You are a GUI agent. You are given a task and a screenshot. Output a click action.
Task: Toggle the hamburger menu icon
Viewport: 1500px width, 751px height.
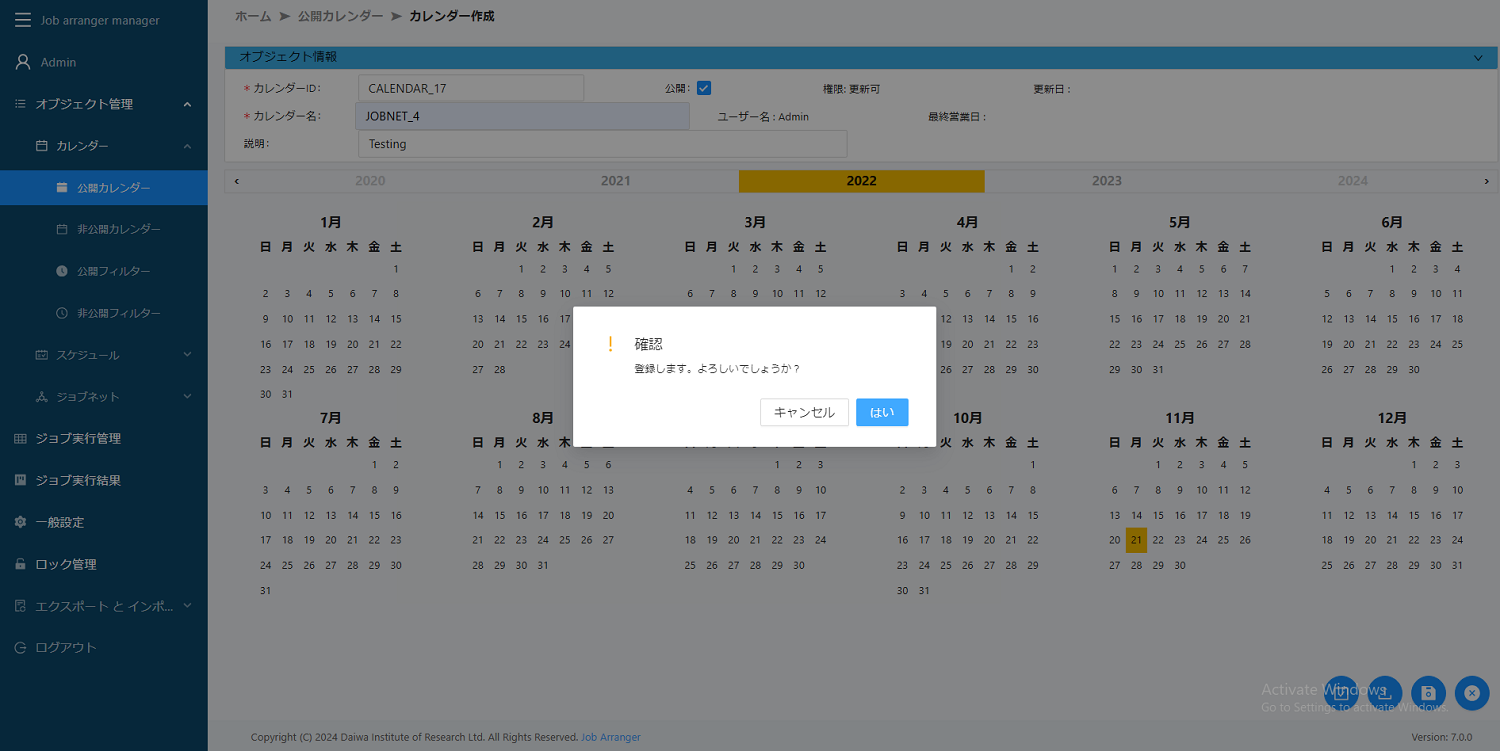click(x=22, y=20)
